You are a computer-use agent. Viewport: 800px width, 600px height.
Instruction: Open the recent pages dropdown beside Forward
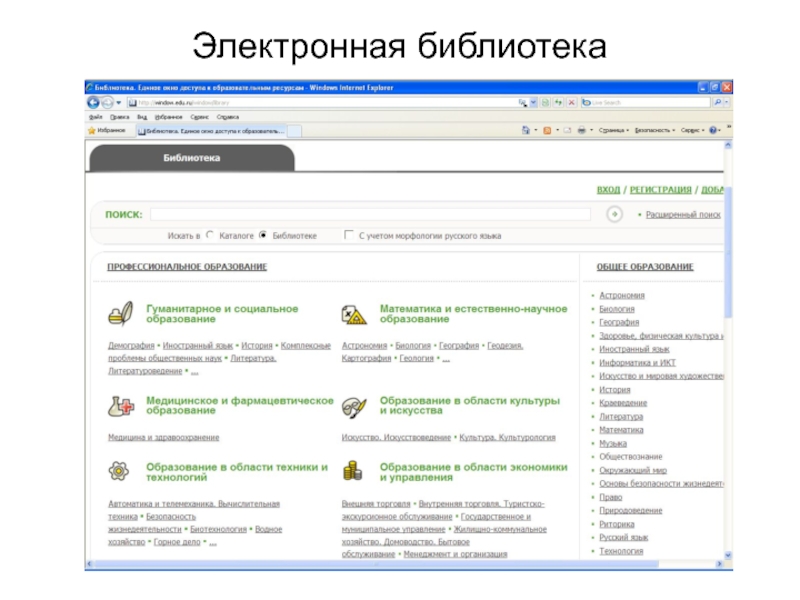point(118,103)
